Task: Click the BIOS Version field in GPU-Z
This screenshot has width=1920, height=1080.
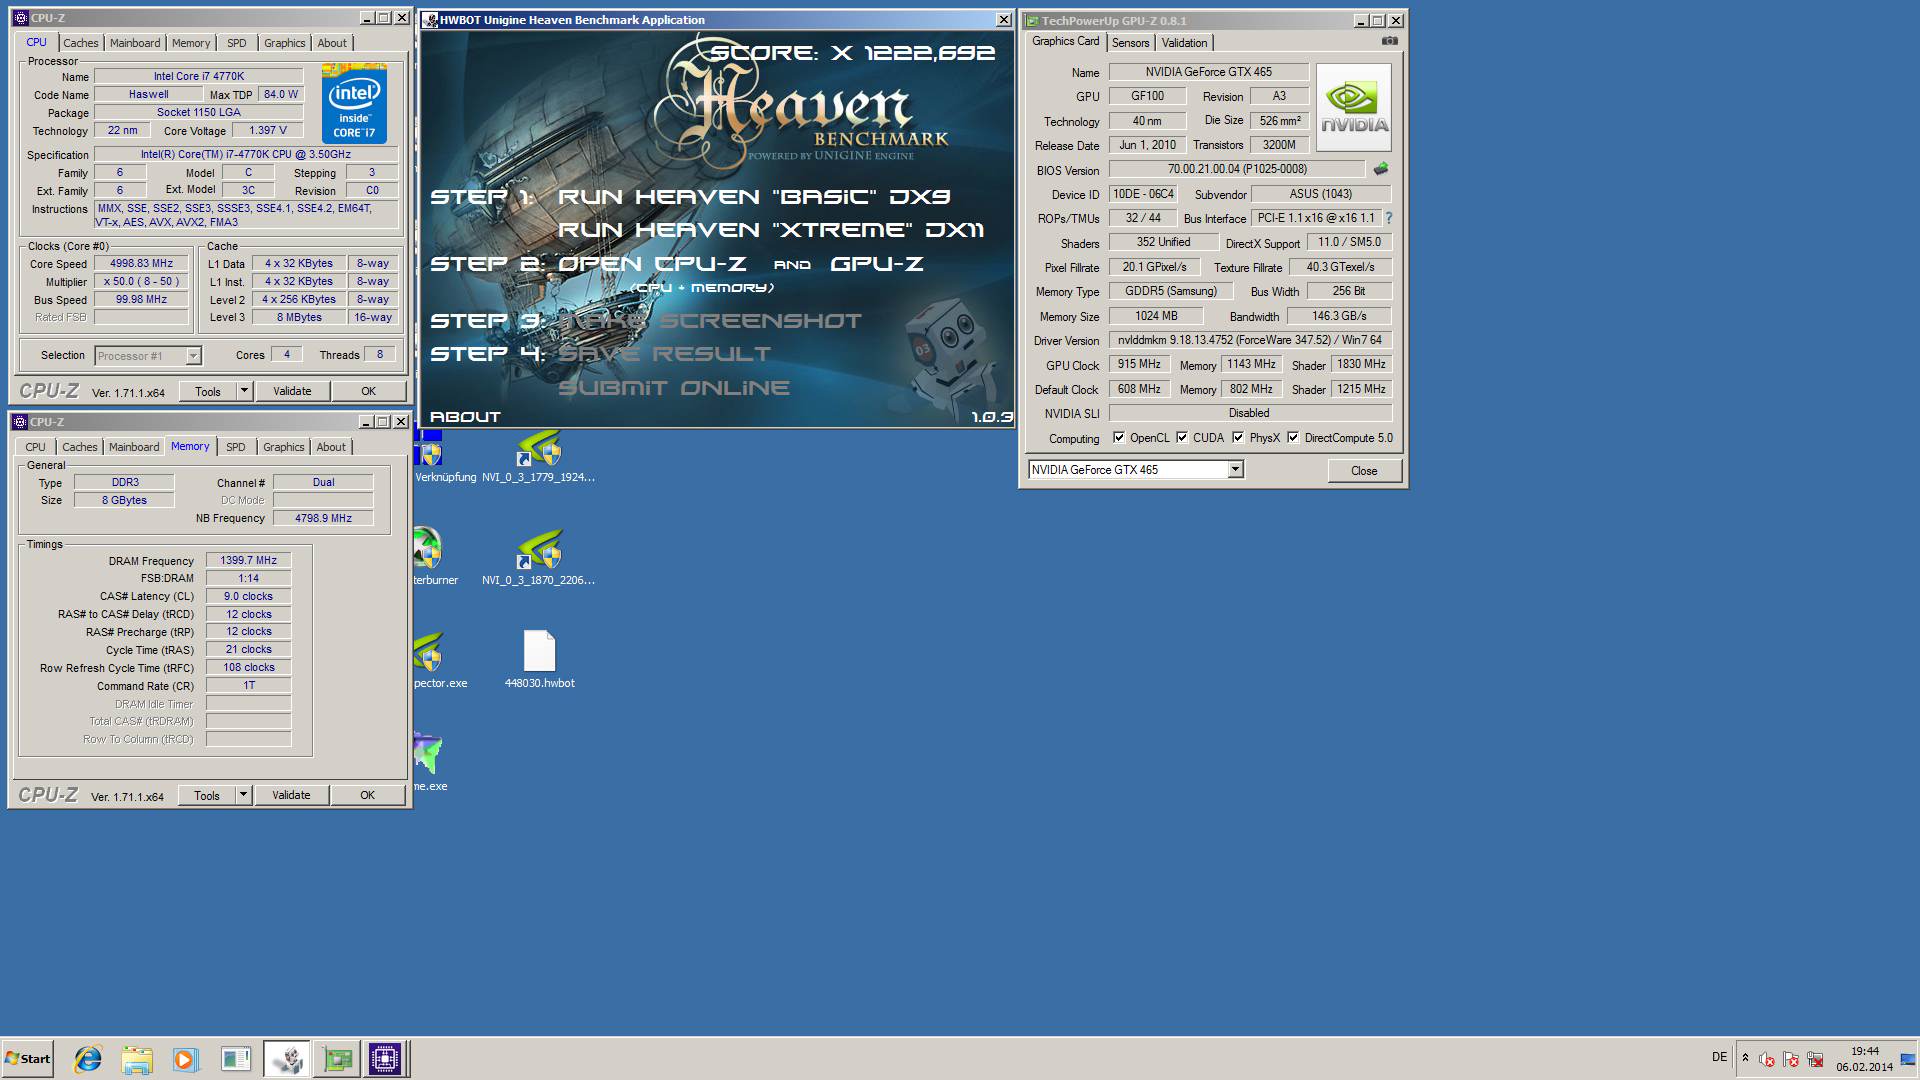Action: pos(1237,169)
